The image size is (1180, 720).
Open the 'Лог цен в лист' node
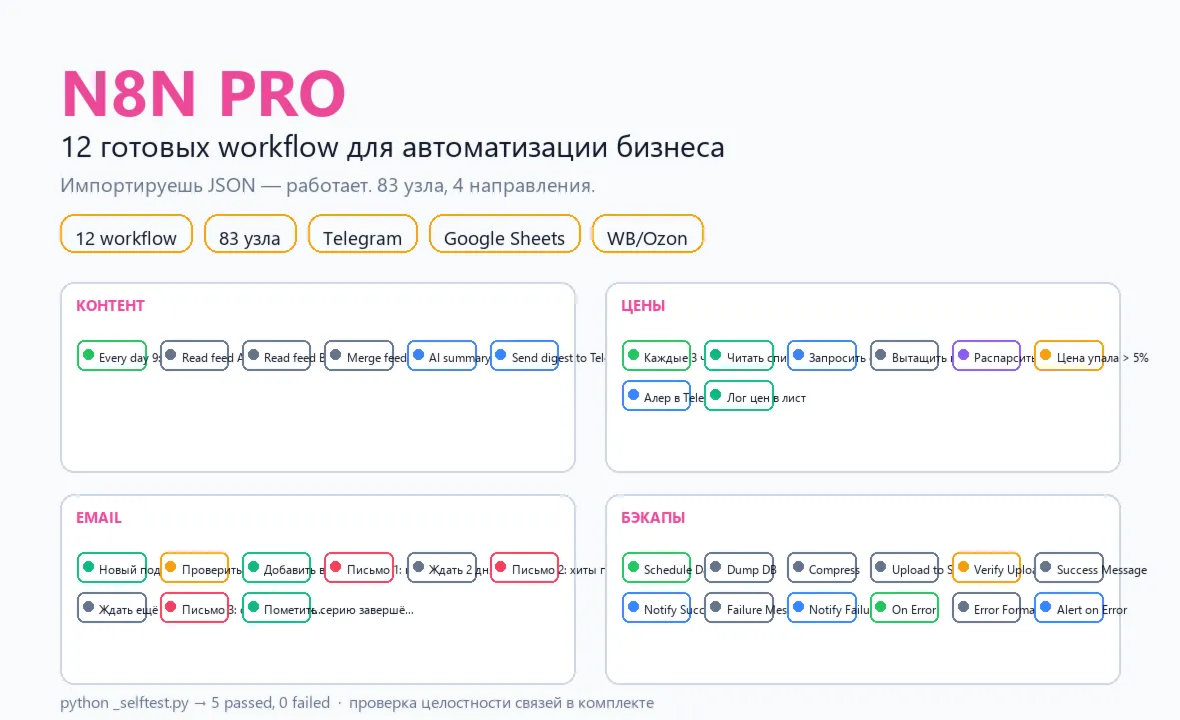pos(739,396)
